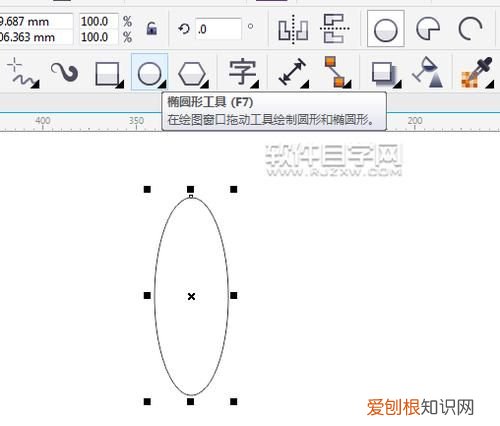Select the Polygon tool
Image resolution: width=500 pixels, height=426 pixels.
[192, 73]
